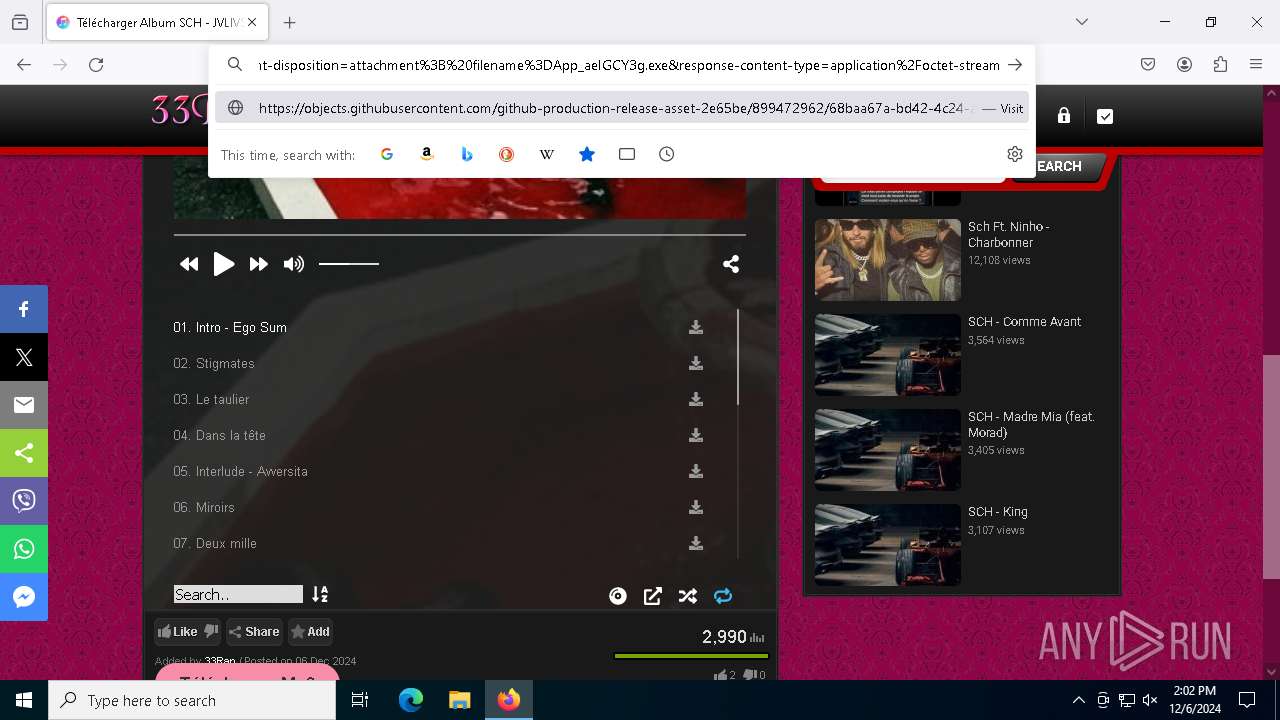
Task: Click the rewind button in the player
Action: (x=189, y=264)
